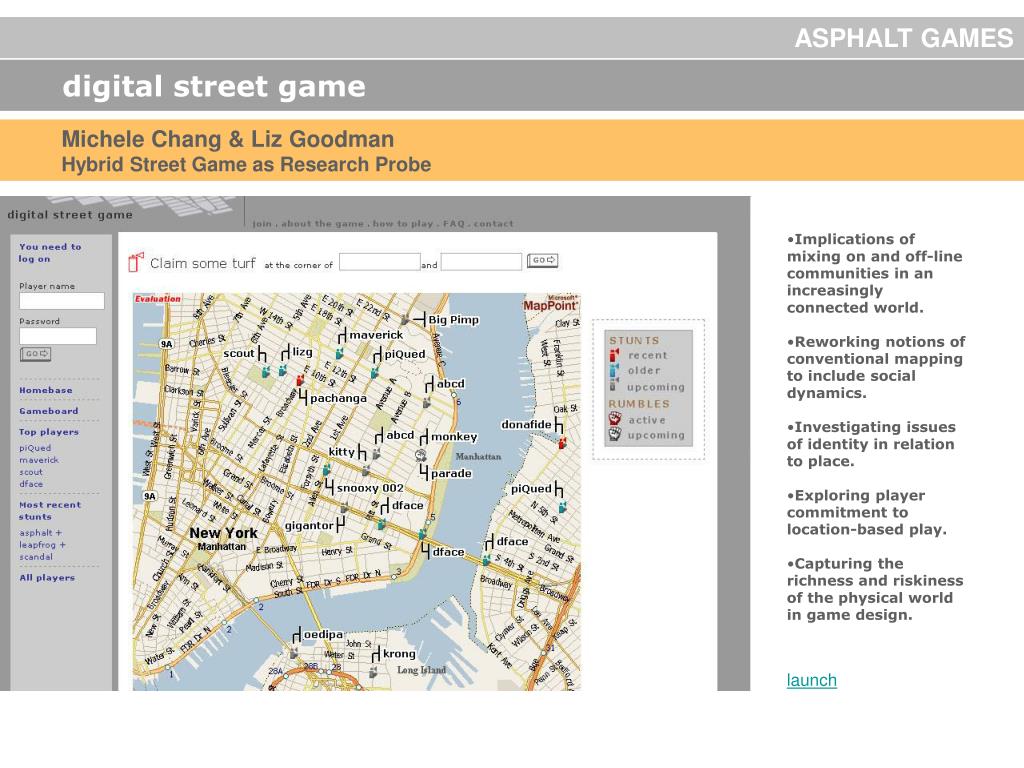Focus the second street field after and
Screen dimensions: 1024x768
point(481,262)
